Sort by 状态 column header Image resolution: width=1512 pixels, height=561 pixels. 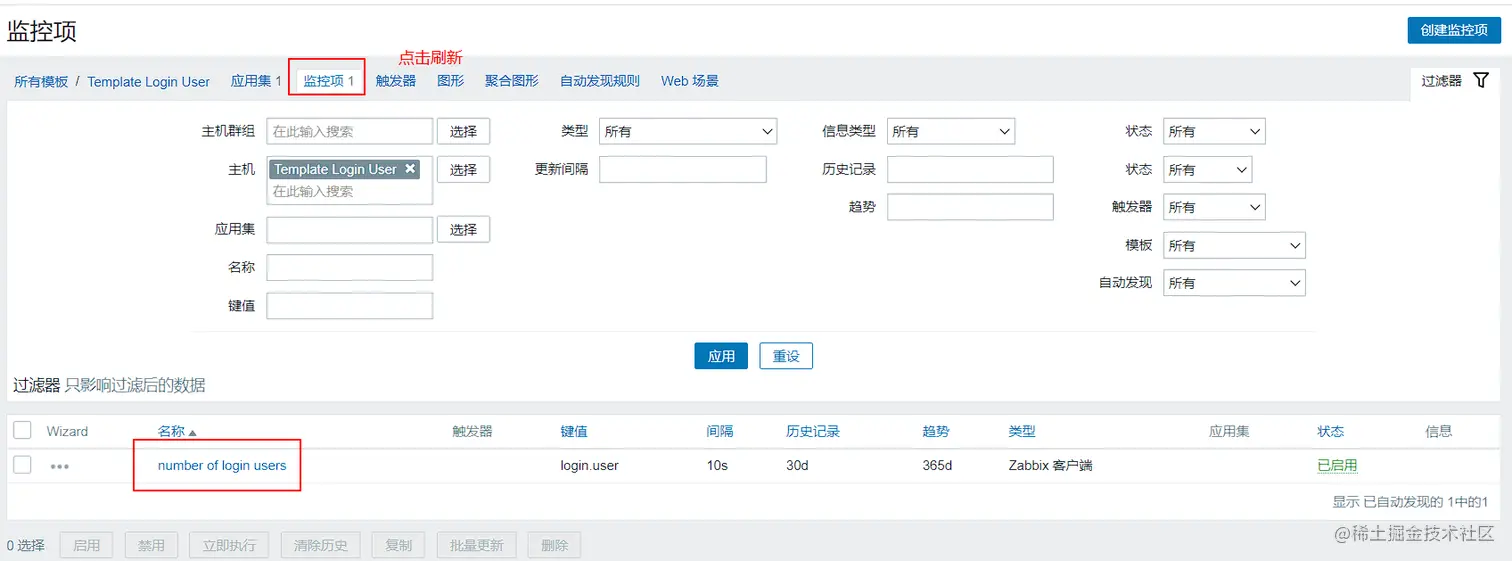pos(1331,431)
